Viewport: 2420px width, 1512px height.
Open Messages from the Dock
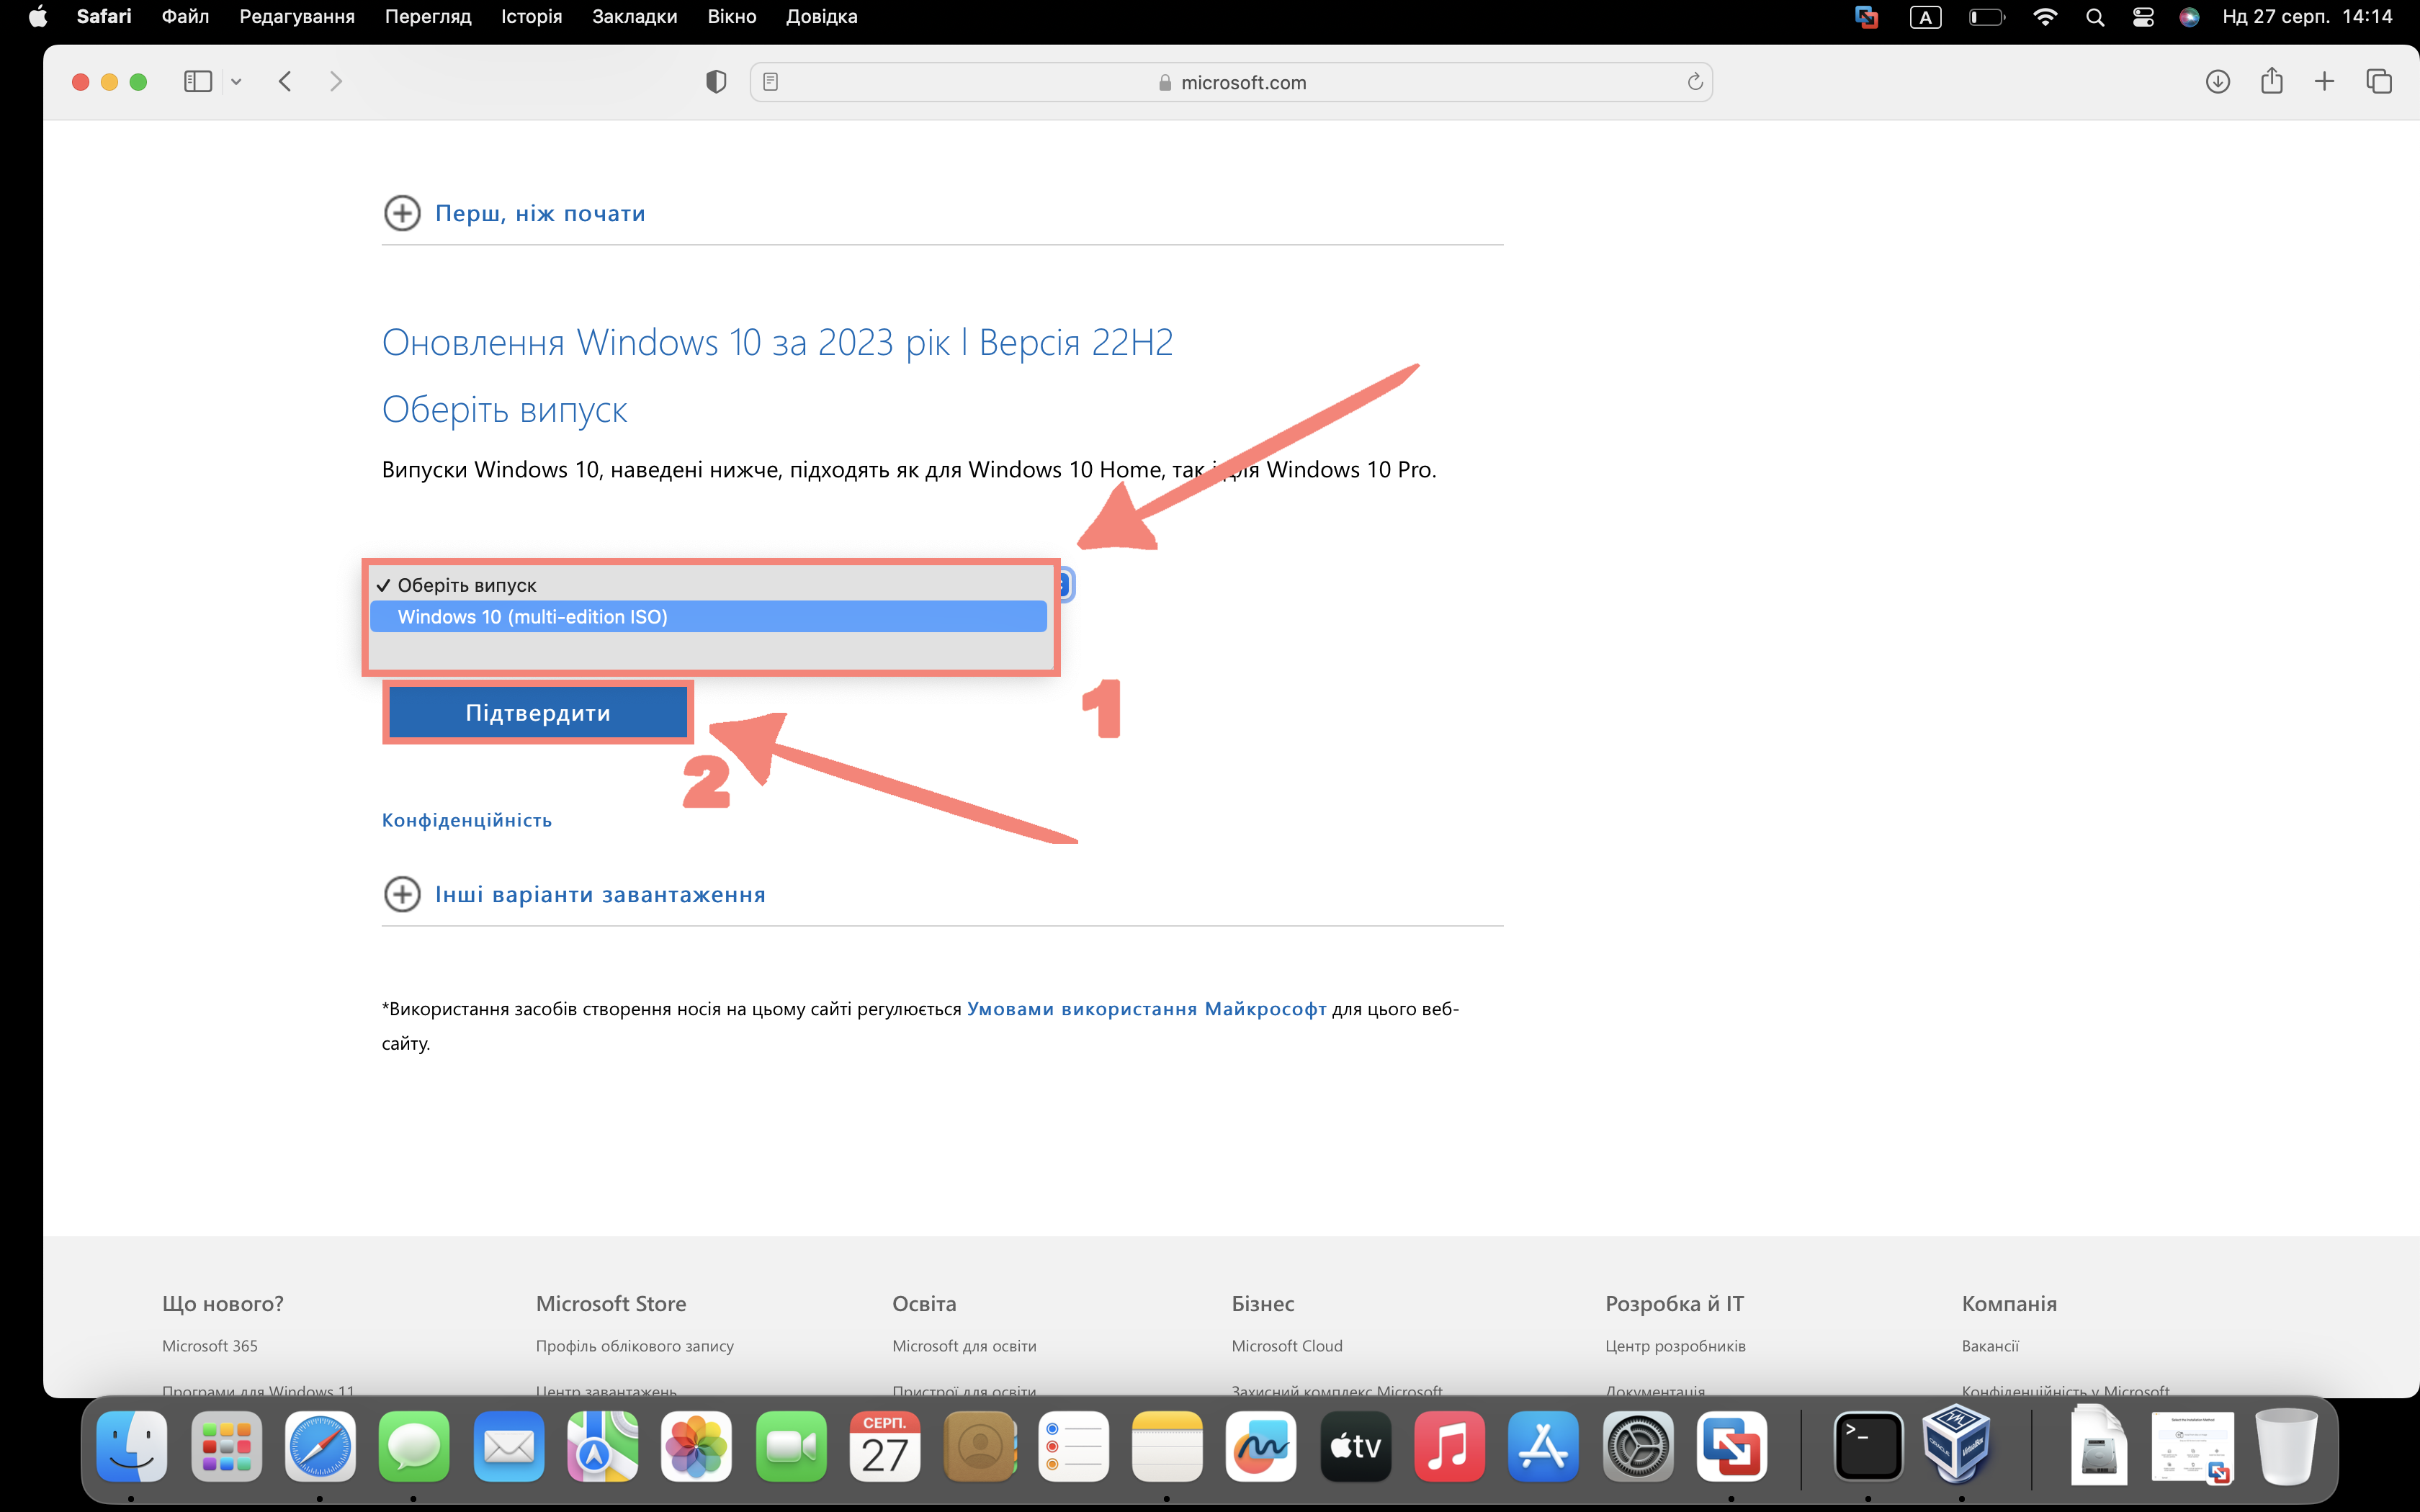pos(414,1446)
